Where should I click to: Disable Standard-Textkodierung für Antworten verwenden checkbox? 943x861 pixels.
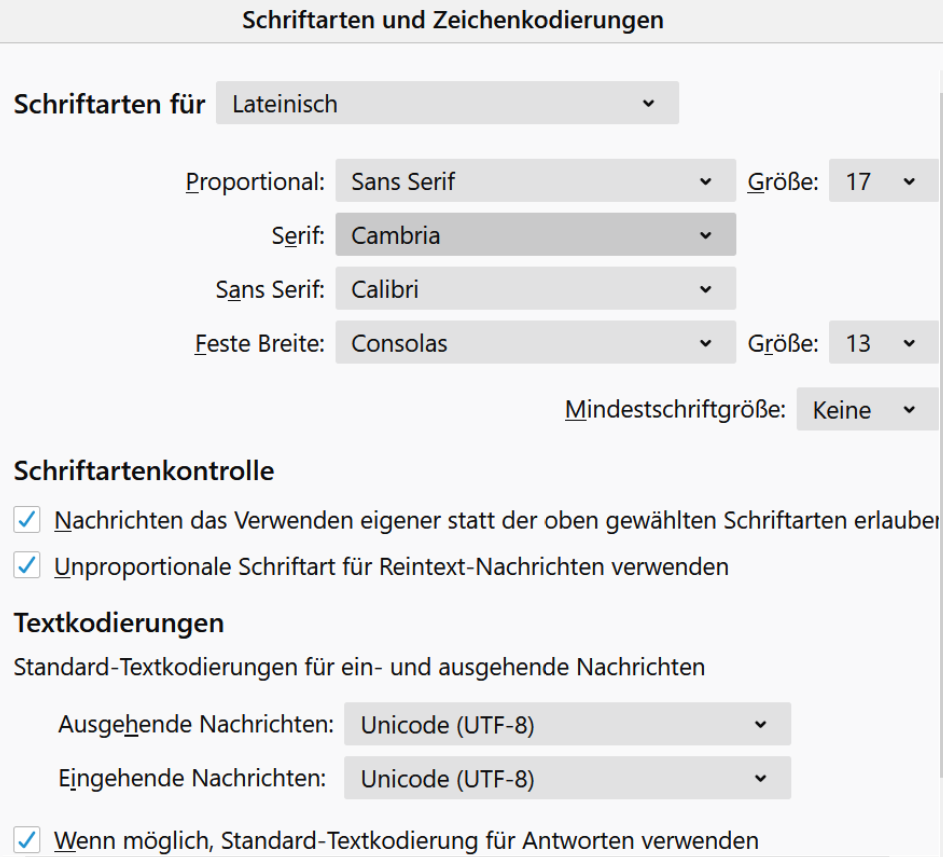click(x=27, y=840)
